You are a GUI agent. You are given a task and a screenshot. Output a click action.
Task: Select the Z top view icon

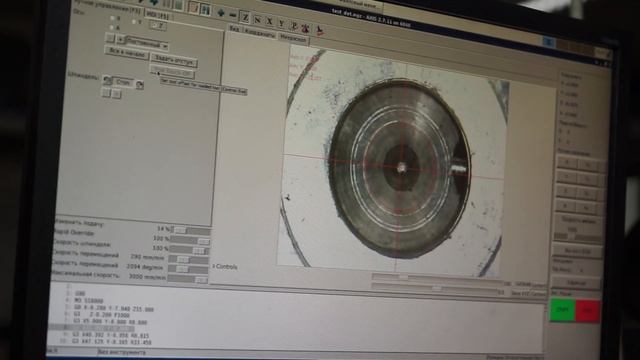tap(245, 17)
